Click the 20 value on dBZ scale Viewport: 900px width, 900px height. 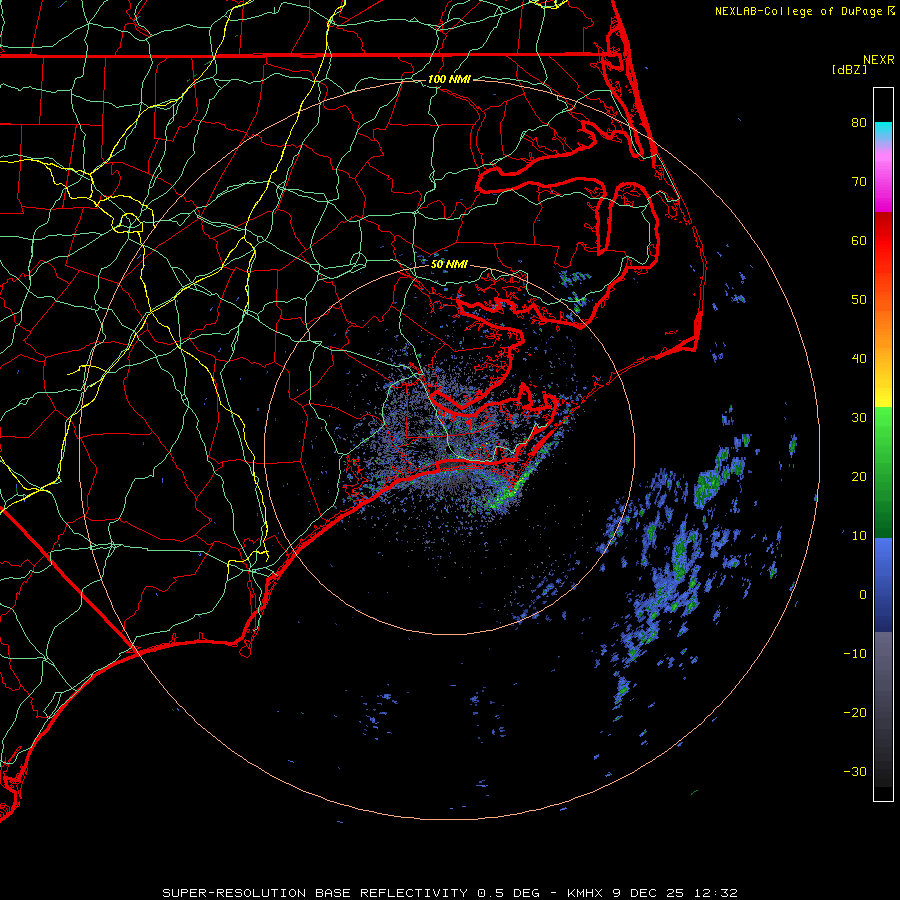(859, 476)
